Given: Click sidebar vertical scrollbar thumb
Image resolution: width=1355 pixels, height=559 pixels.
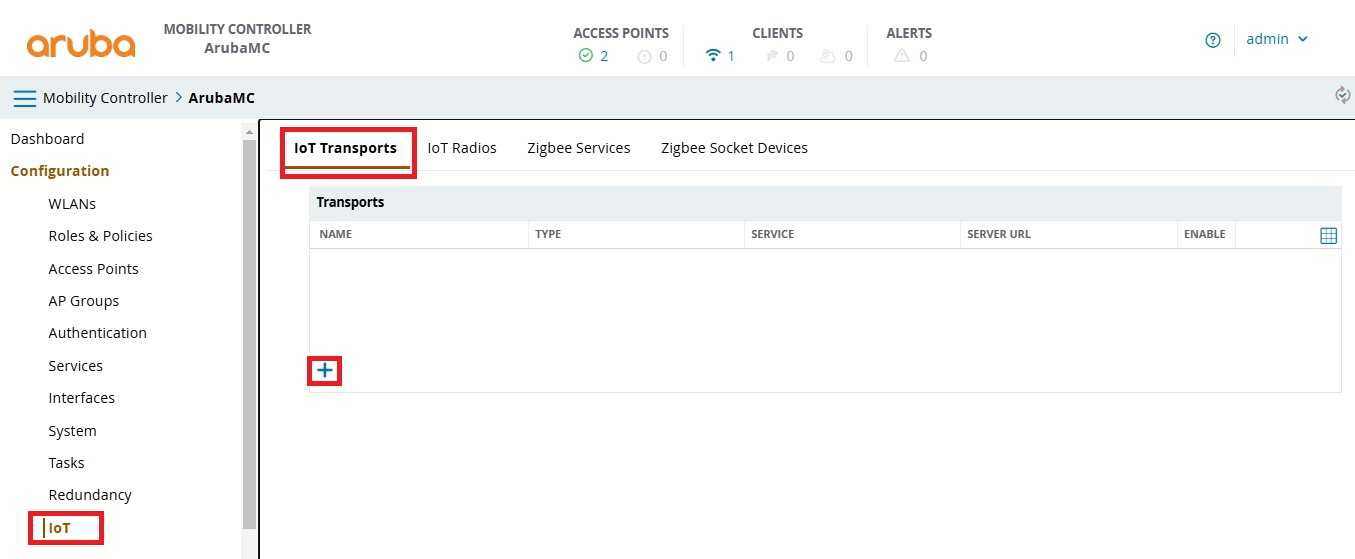Looking at the screenshot, I should 250,334.
